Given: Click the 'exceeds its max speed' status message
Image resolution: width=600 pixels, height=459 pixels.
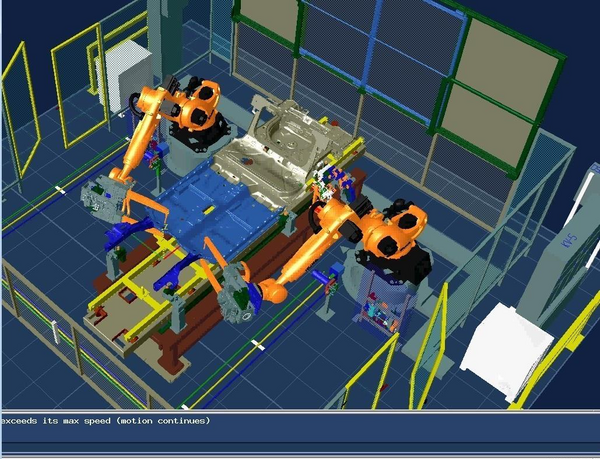Looking at the screenshot, I should (106, 421).
